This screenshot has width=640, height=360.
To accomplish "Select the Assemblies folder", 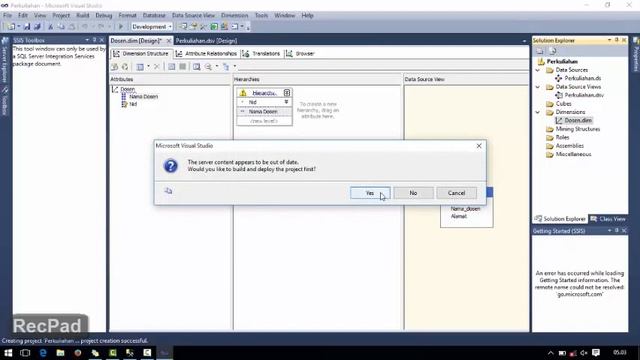I will pyautogui.click(x=569, y=146).
